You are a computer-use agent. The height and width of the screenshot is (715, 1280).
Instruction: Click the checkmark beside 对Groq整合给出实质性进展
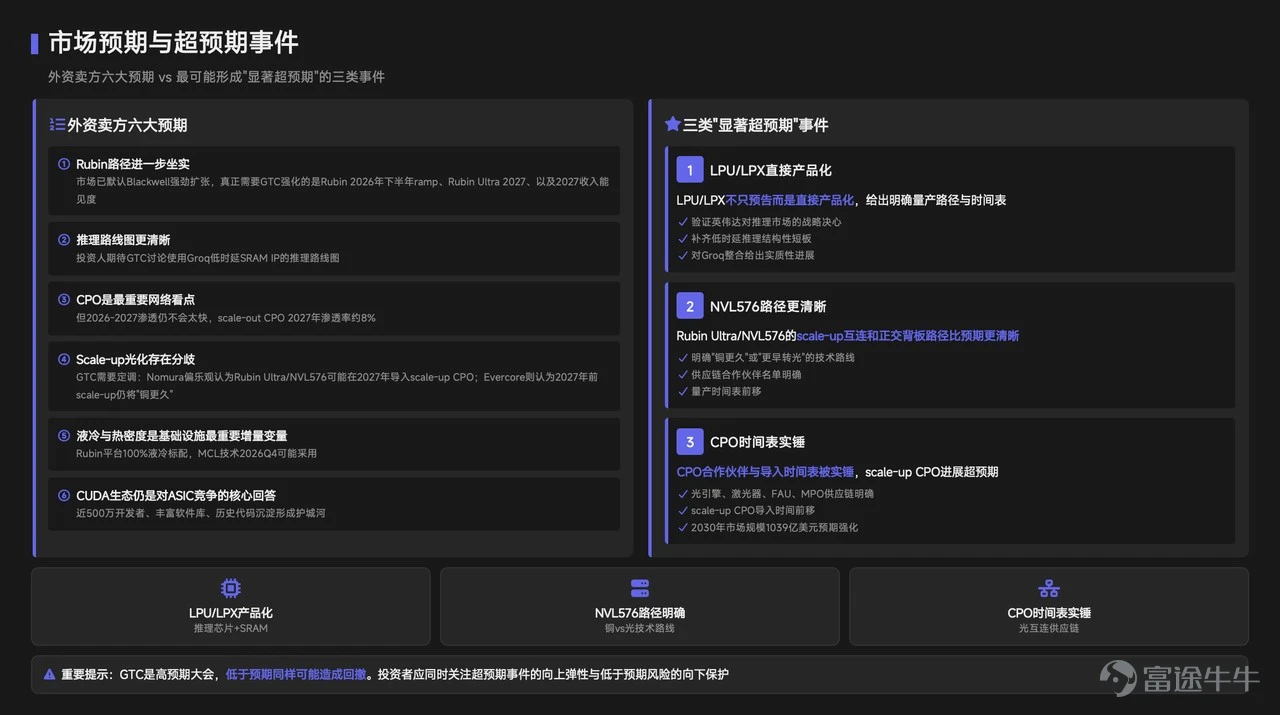point(682,256)
